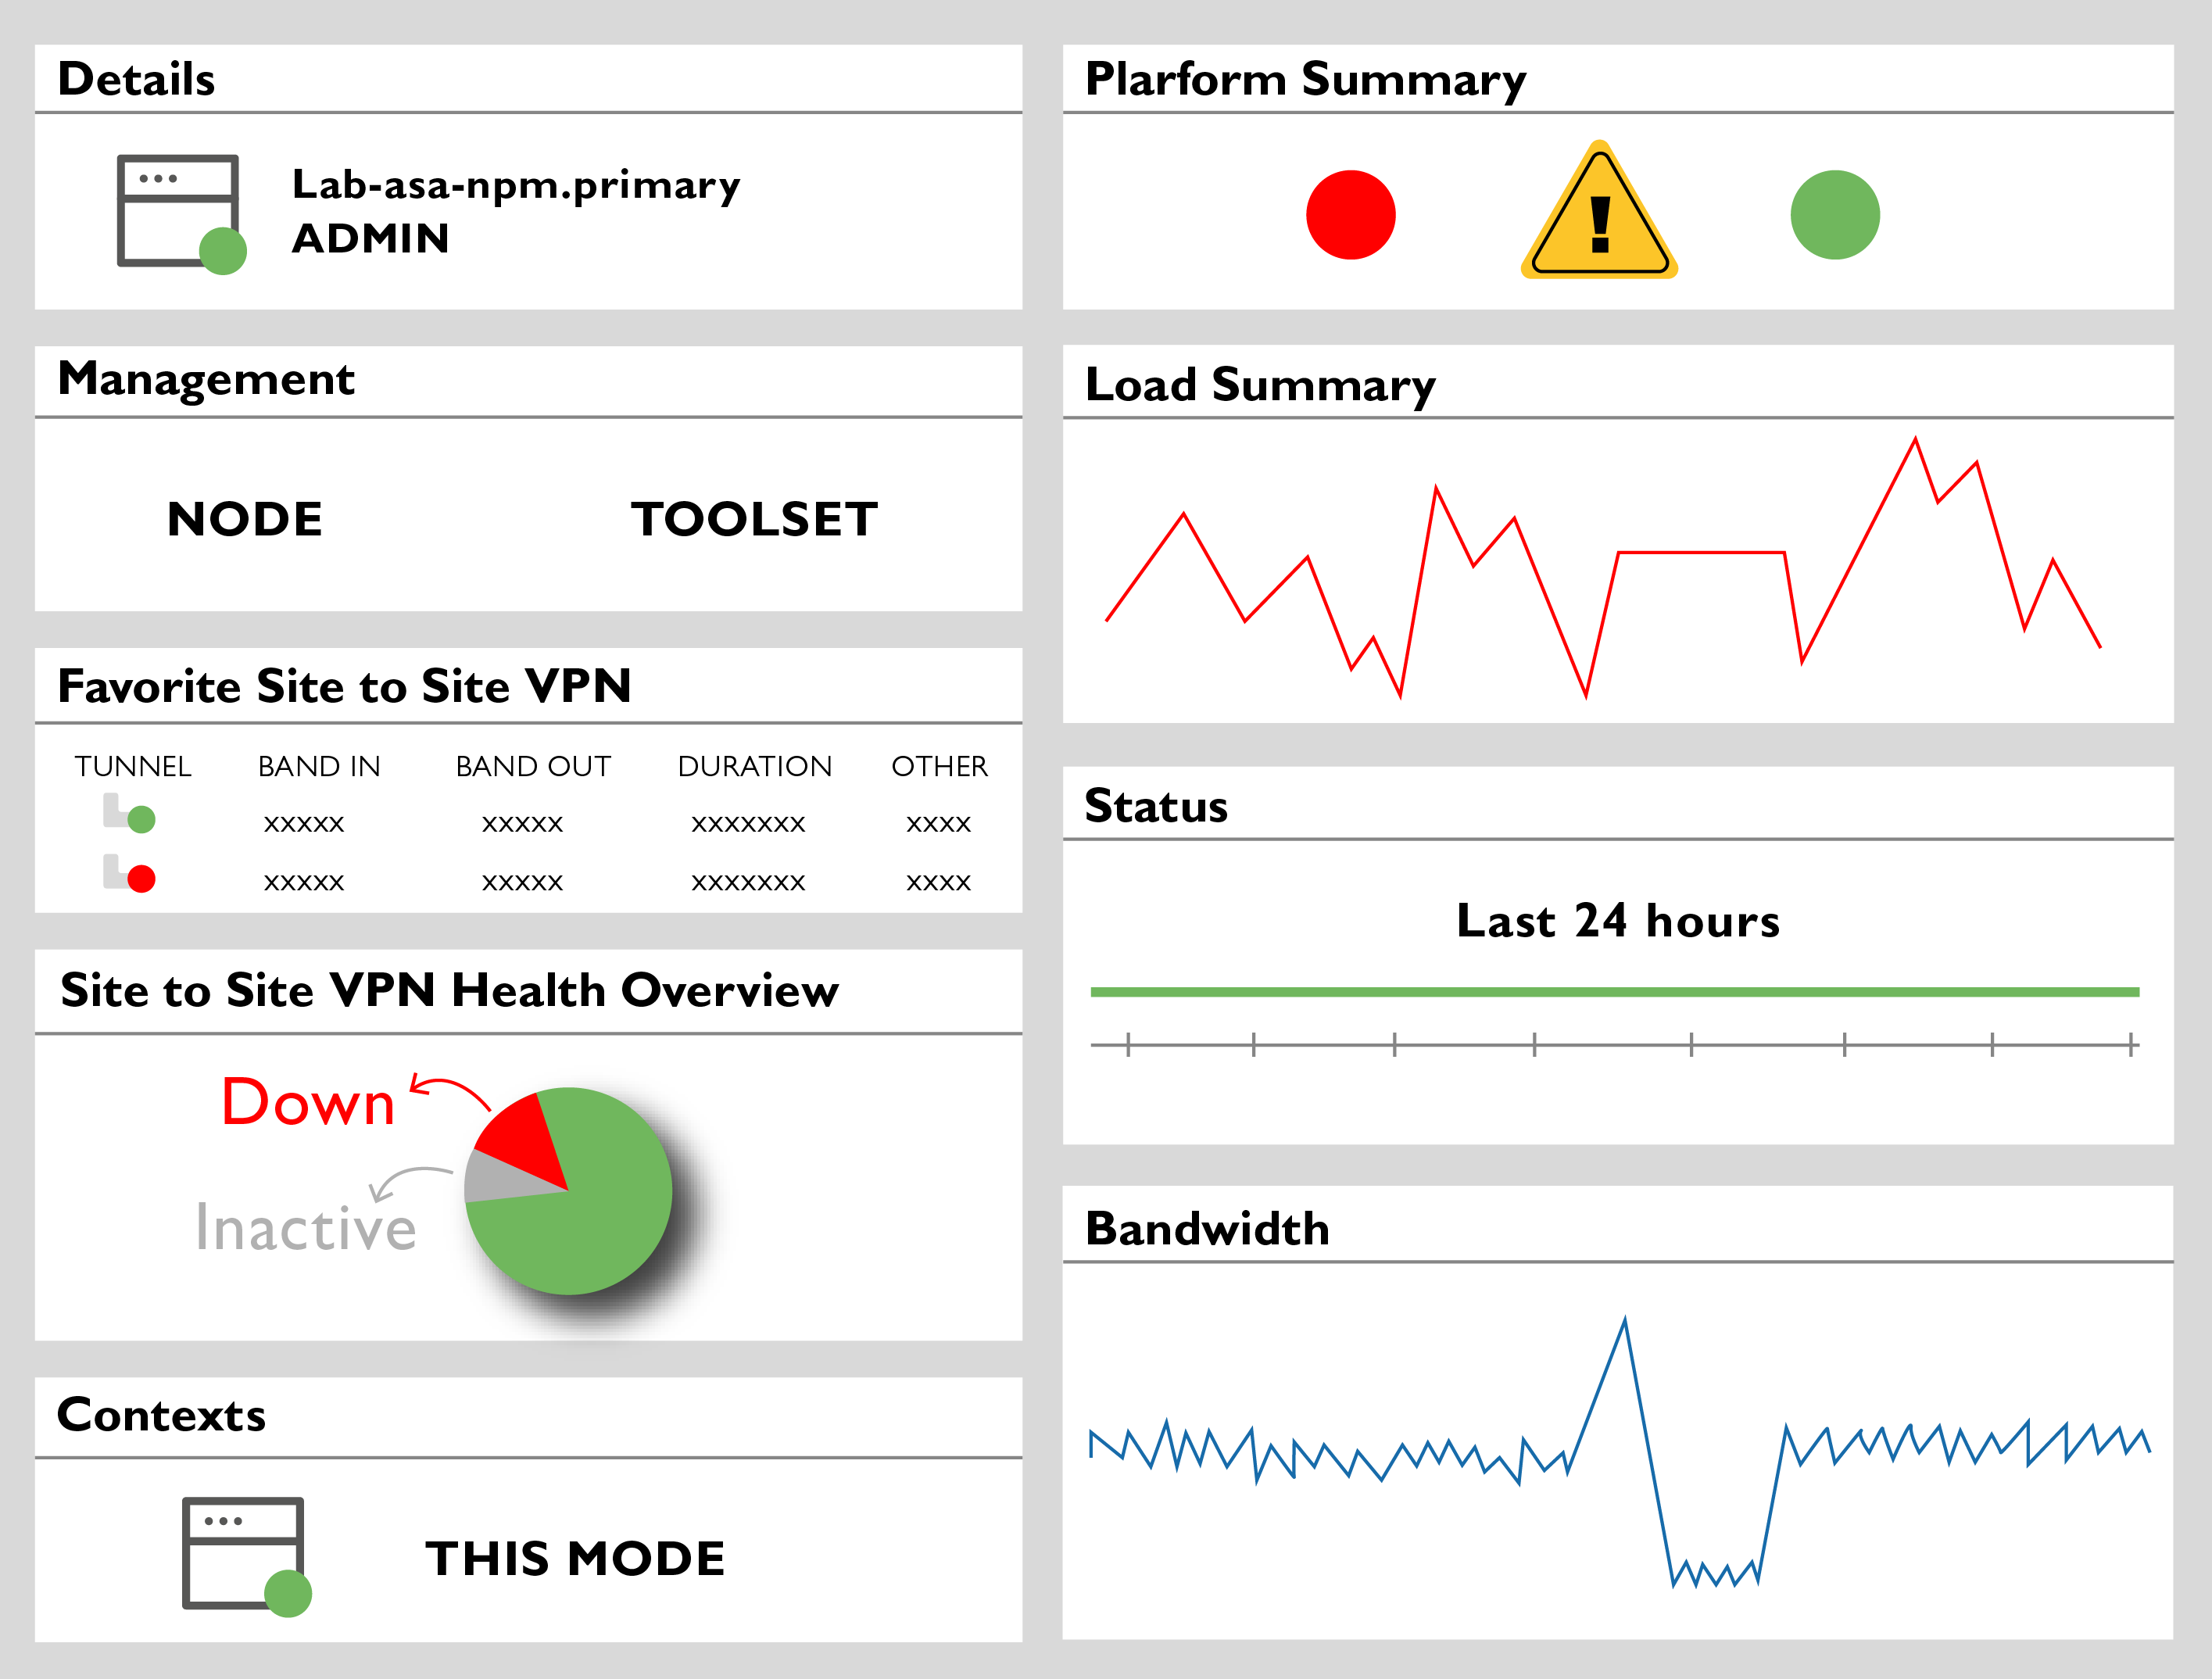Click the blue Bandwidth line chart
This screenshot has height=1679, width=2212.
point(1619,1452)
